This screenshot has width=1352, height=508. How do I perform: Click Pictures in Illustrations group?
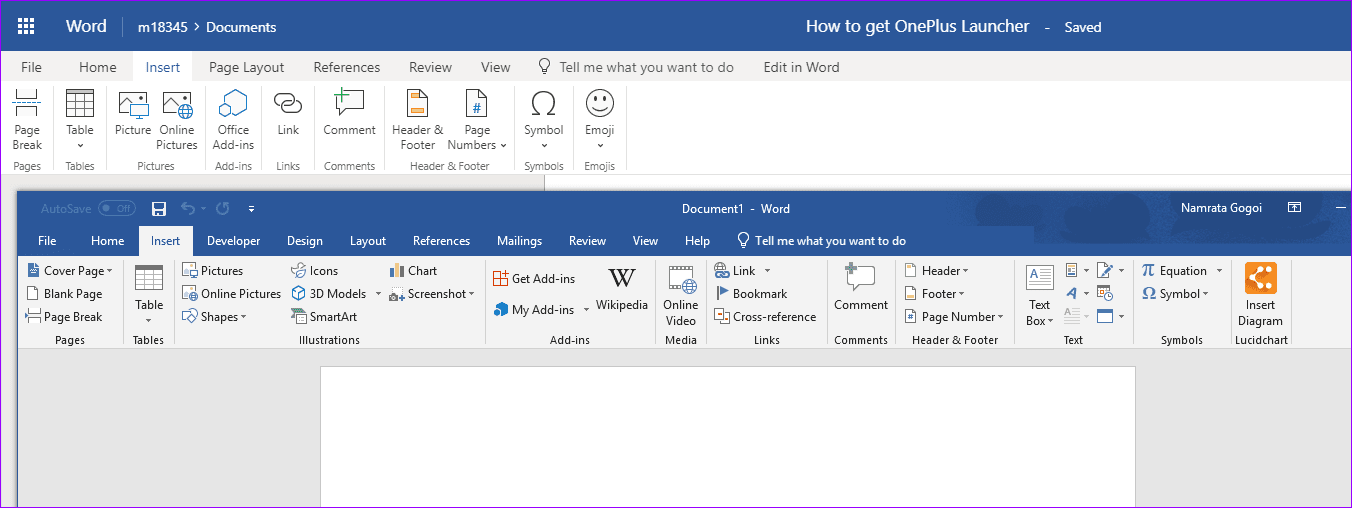pyautogui.click(x=213, y=271)
